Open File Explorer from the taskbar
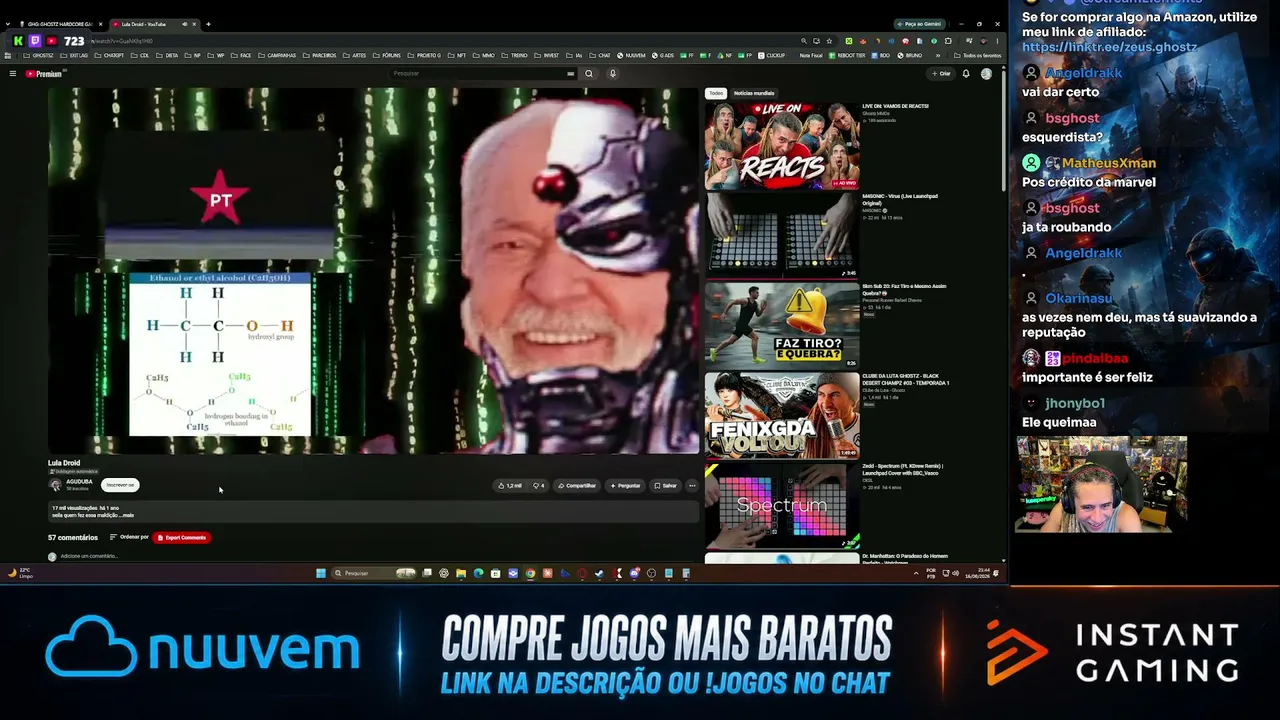The width and height of the screenshot is (1280, 720). point(461,573)
